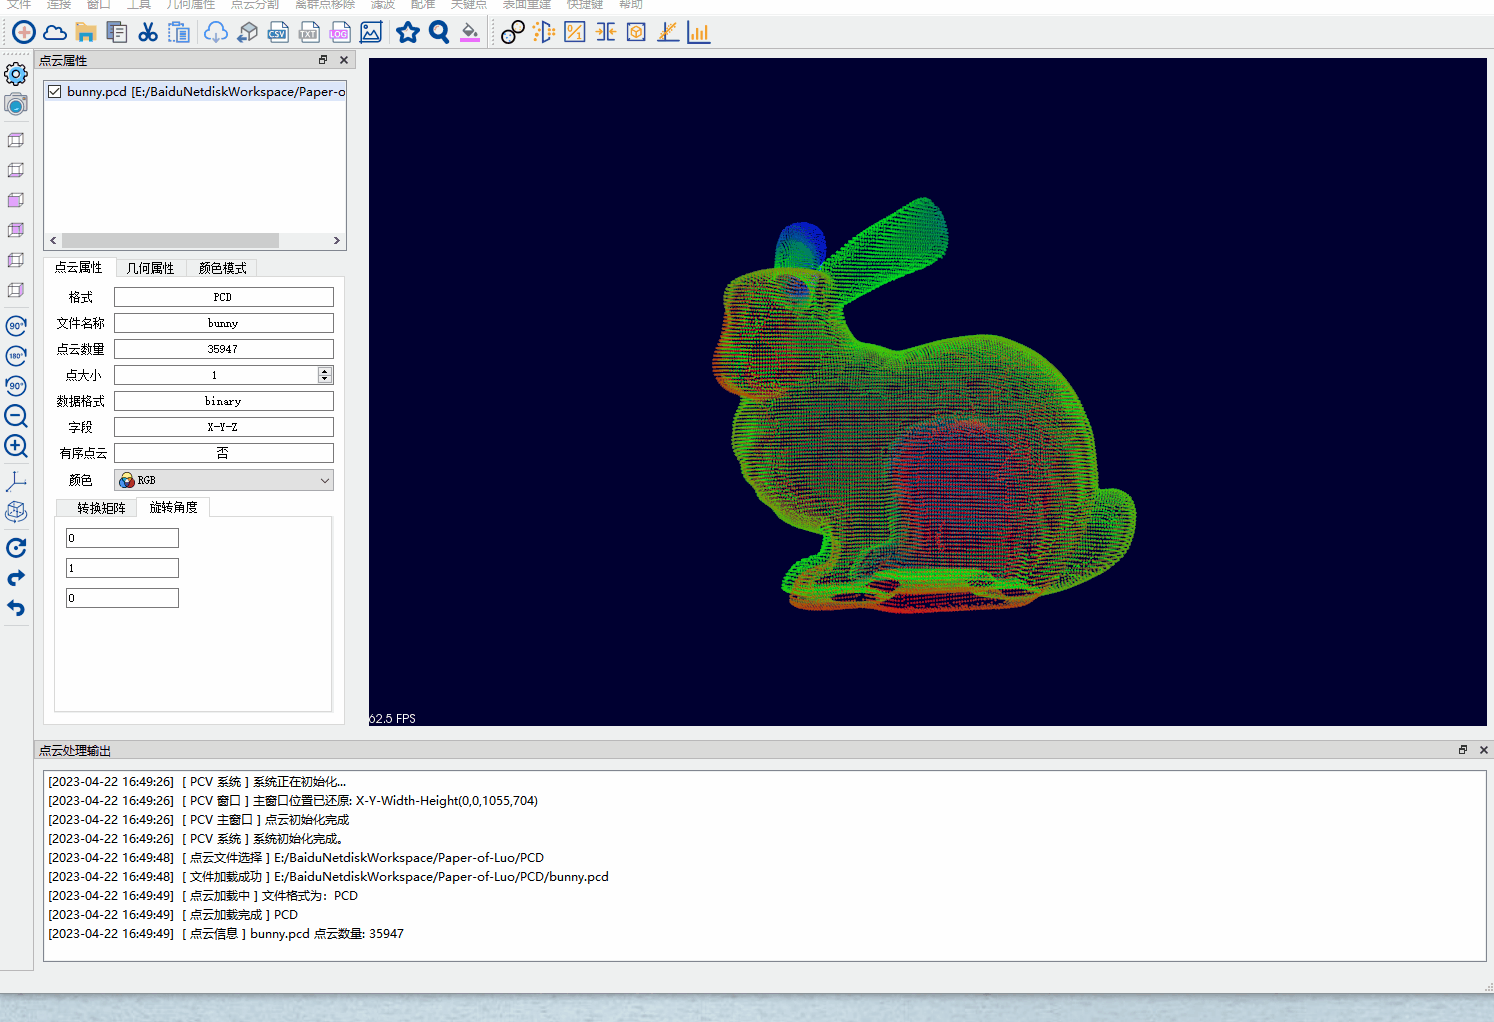
Task: Open file using the yellow folder icon
Action: pyautogui.click(x=86, y=33)
